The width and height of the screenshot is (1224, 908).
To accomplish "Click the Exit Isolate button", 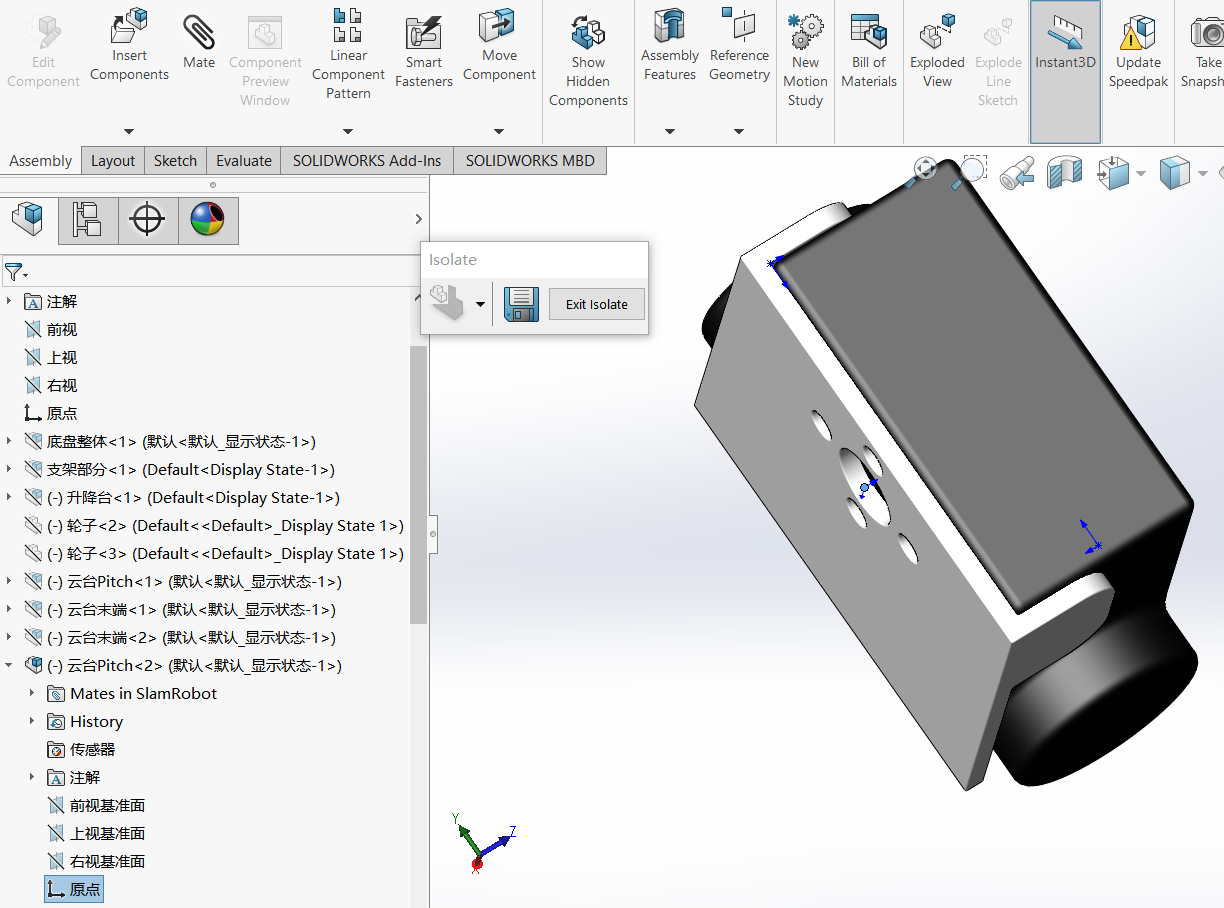I will [596, 304].
